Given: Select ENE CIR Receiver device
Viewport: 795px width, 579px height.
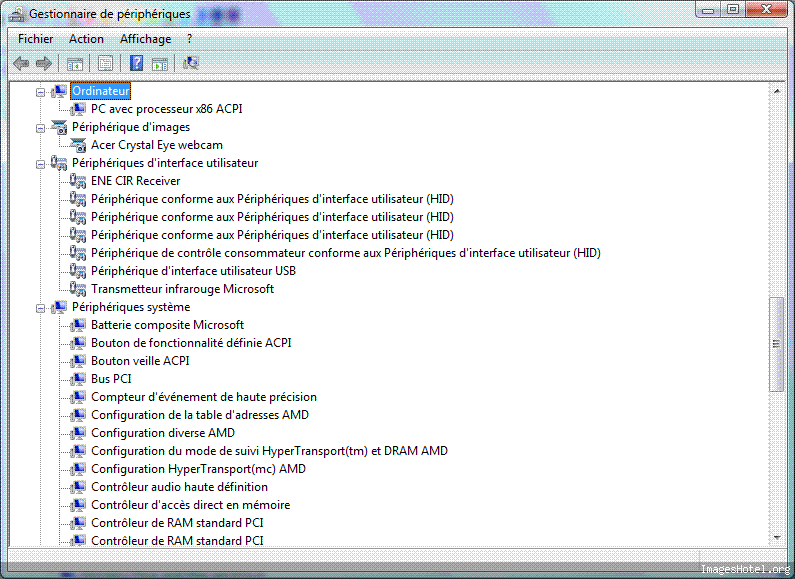Looking at the screenshot, I should point(135,181).
